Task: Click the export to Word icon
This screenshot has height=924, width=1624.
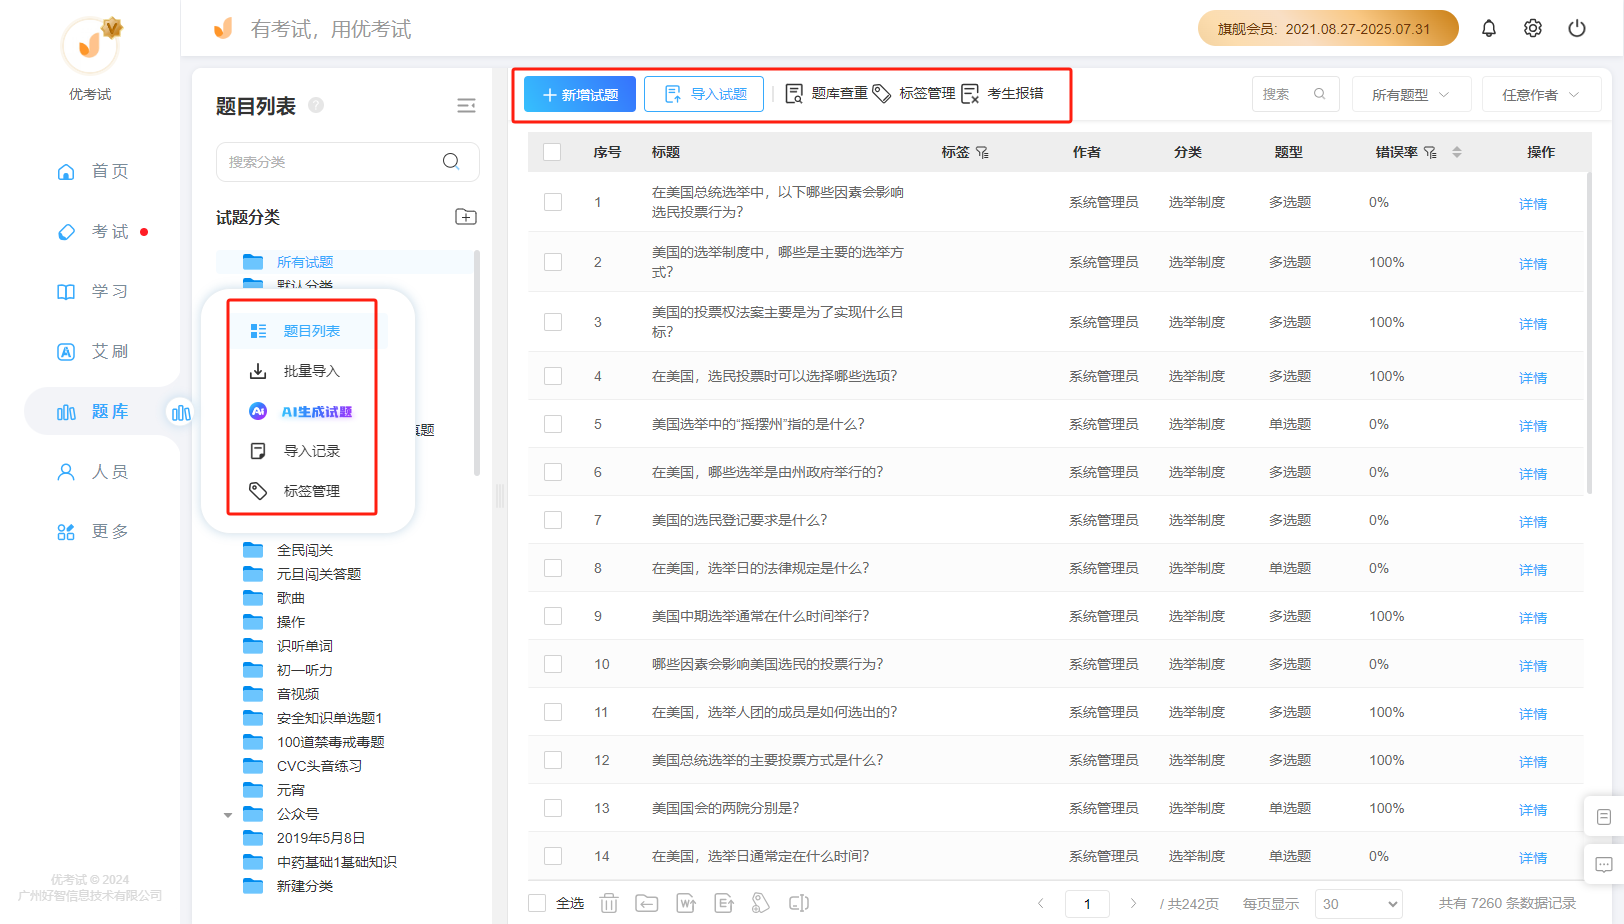Action: click(x=686, y=903)
